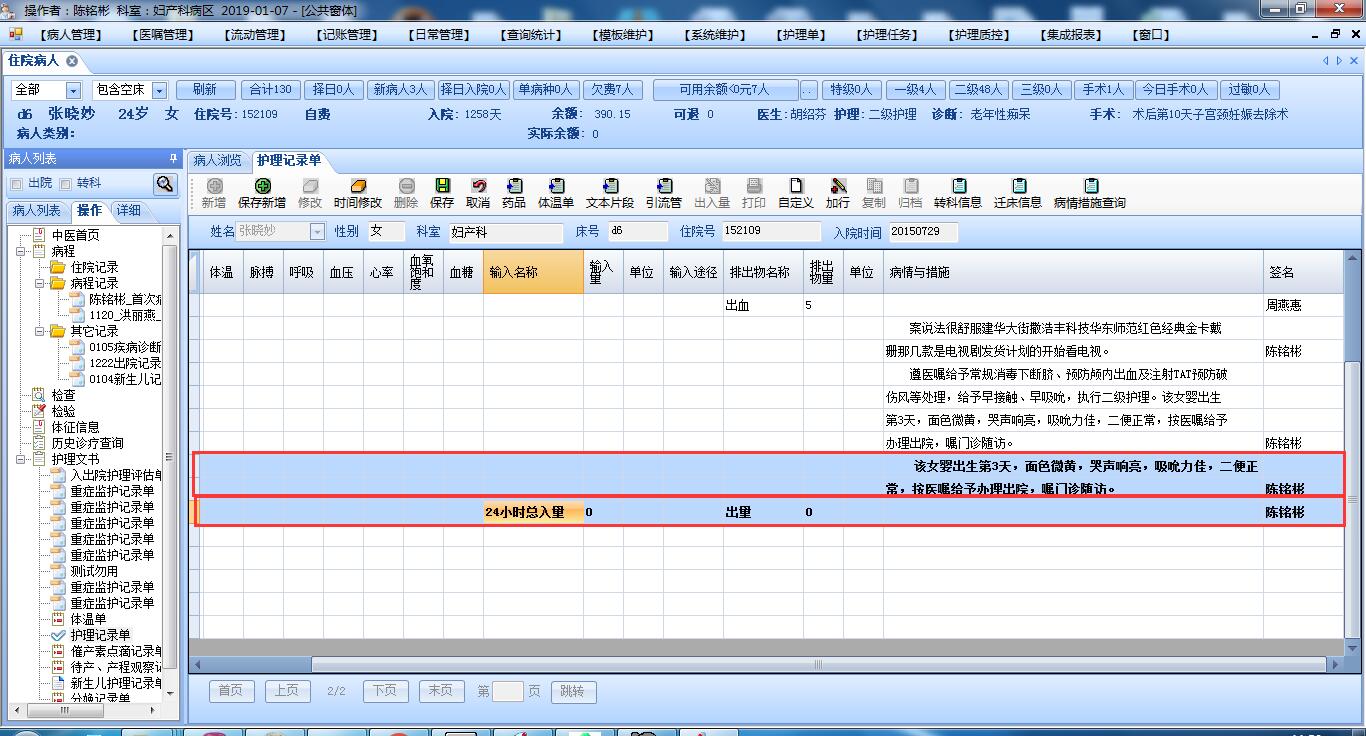Click the 修改 (modify) toolbar icon
Viewport: 1366px width, 736px height.
tap(310, 186)
